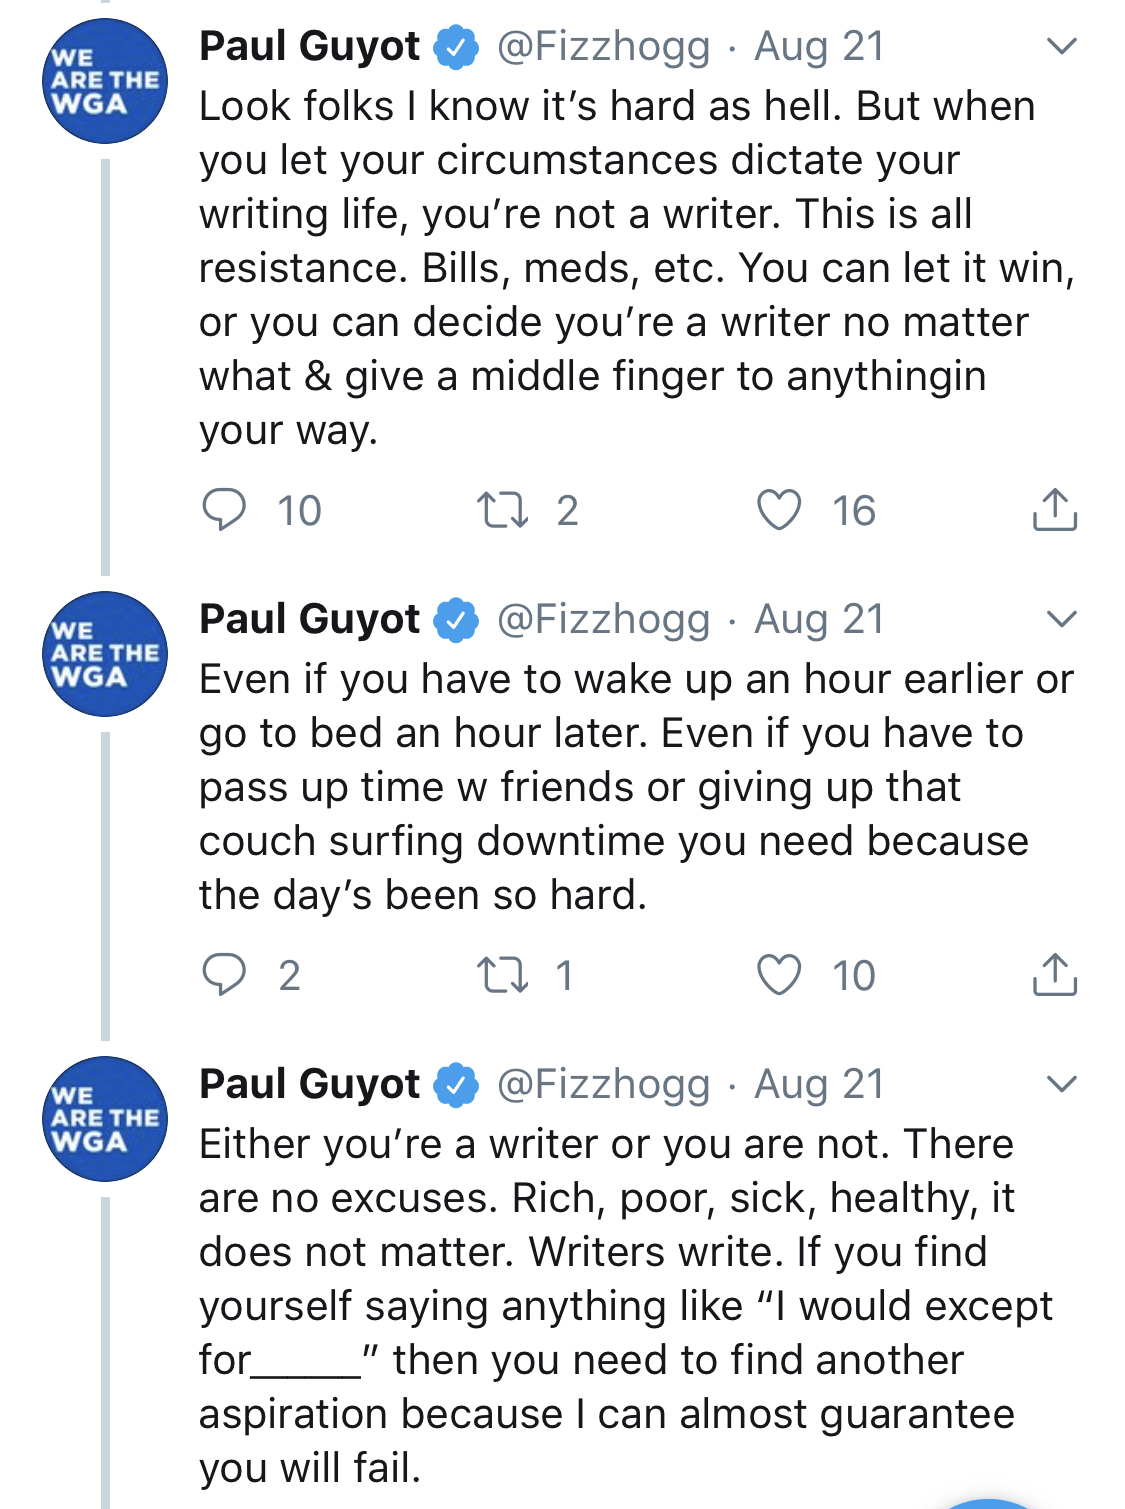Tap third tweet's WGA avatar
The width and height of the screenshot is (1125, 1509).
tap(105, 1119)
